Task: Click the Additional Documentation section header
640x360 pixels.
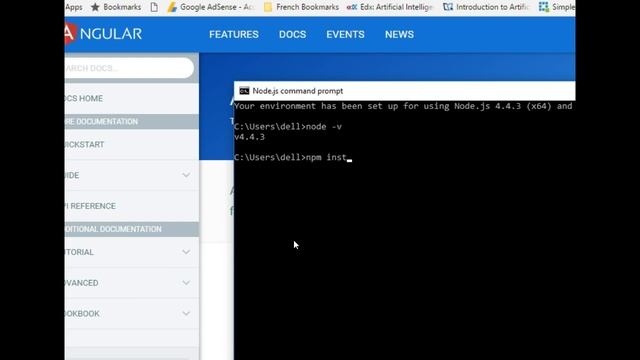Action: tap(131, 229)
